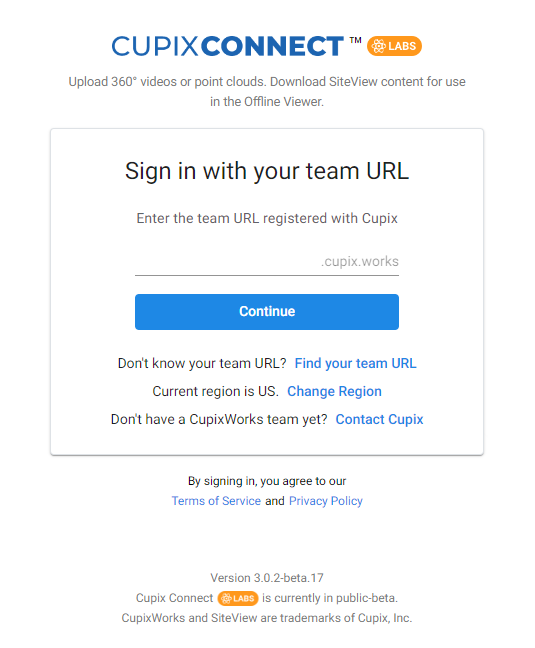This screenshot has width=535, height=648.
Task: Click the atom icon inside header LABS badge
Action: [378, 46]
